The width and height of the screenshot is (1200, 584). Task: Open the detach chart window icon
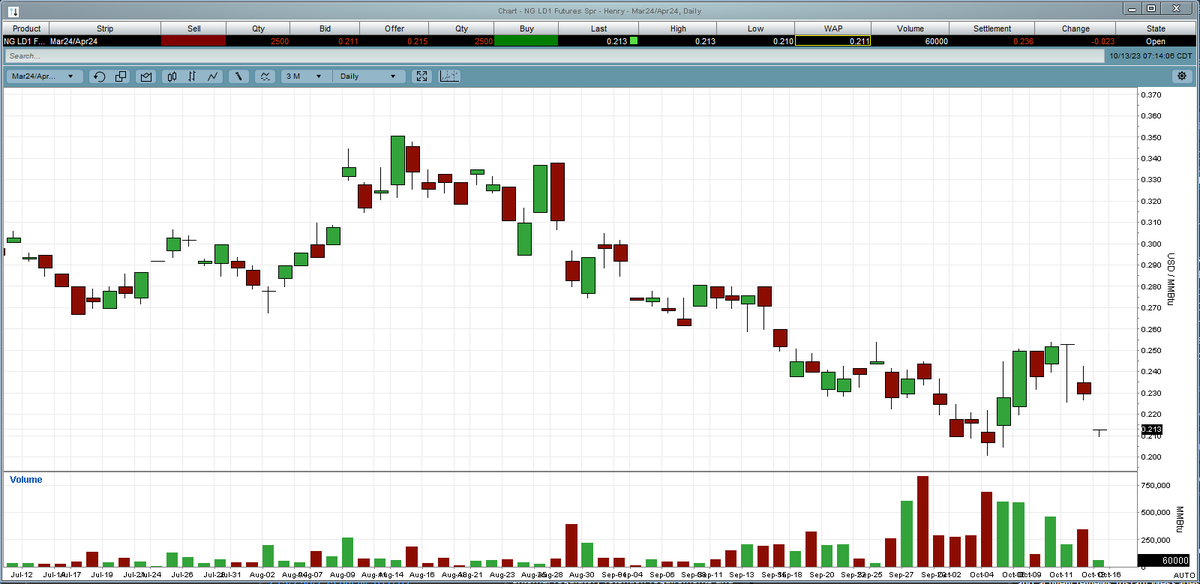121,76
